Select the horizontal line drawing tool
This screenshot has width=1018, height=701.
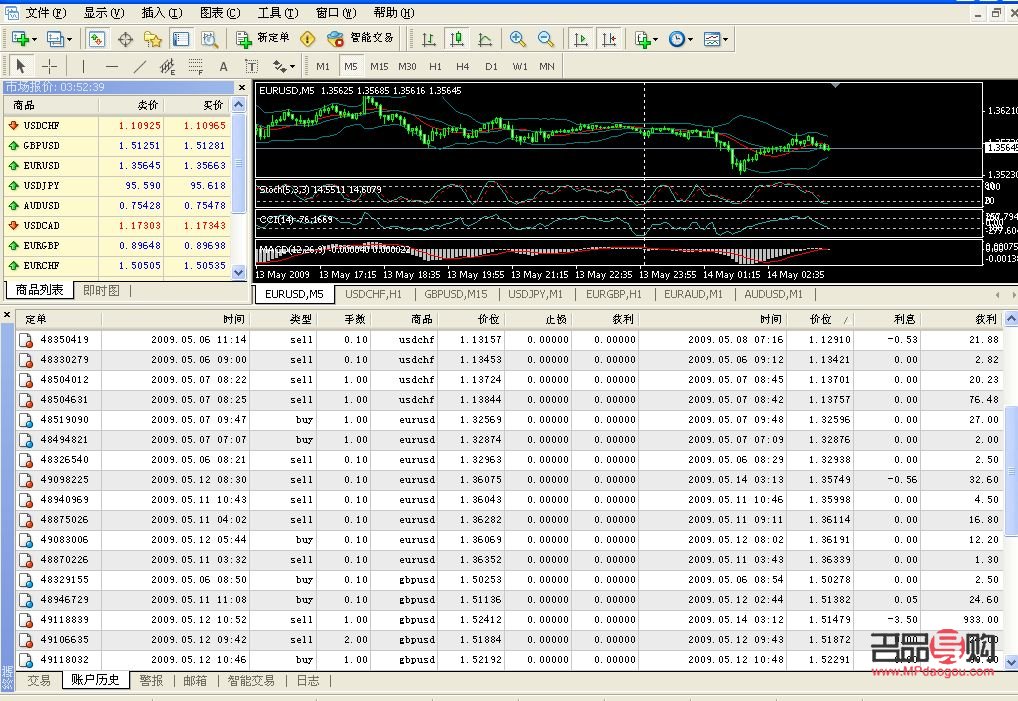pyautogui.click(x=112, y=66)
